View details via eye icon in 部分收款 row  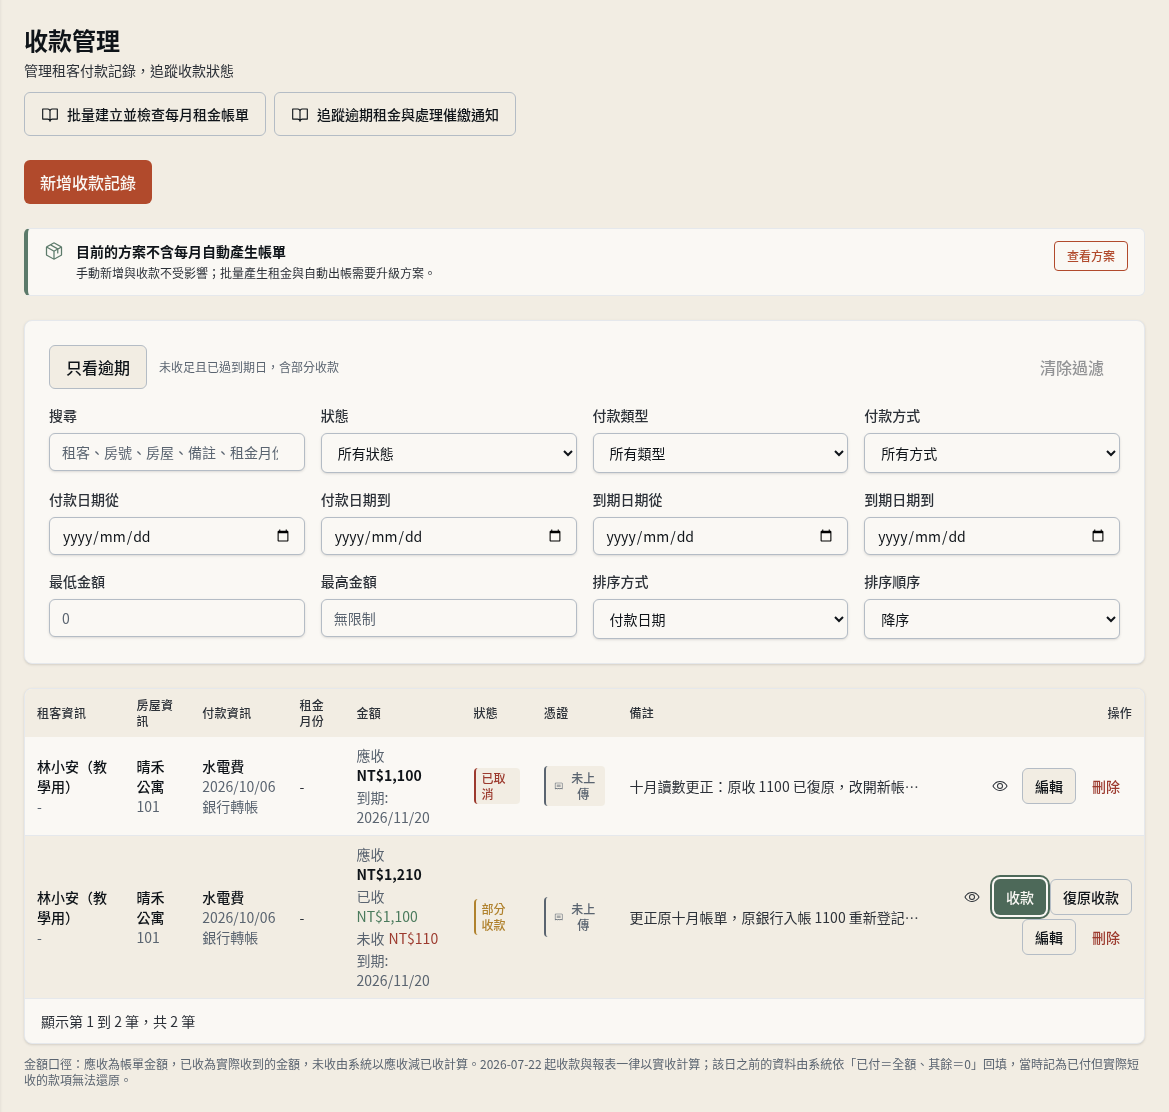(x=971, y=897)
